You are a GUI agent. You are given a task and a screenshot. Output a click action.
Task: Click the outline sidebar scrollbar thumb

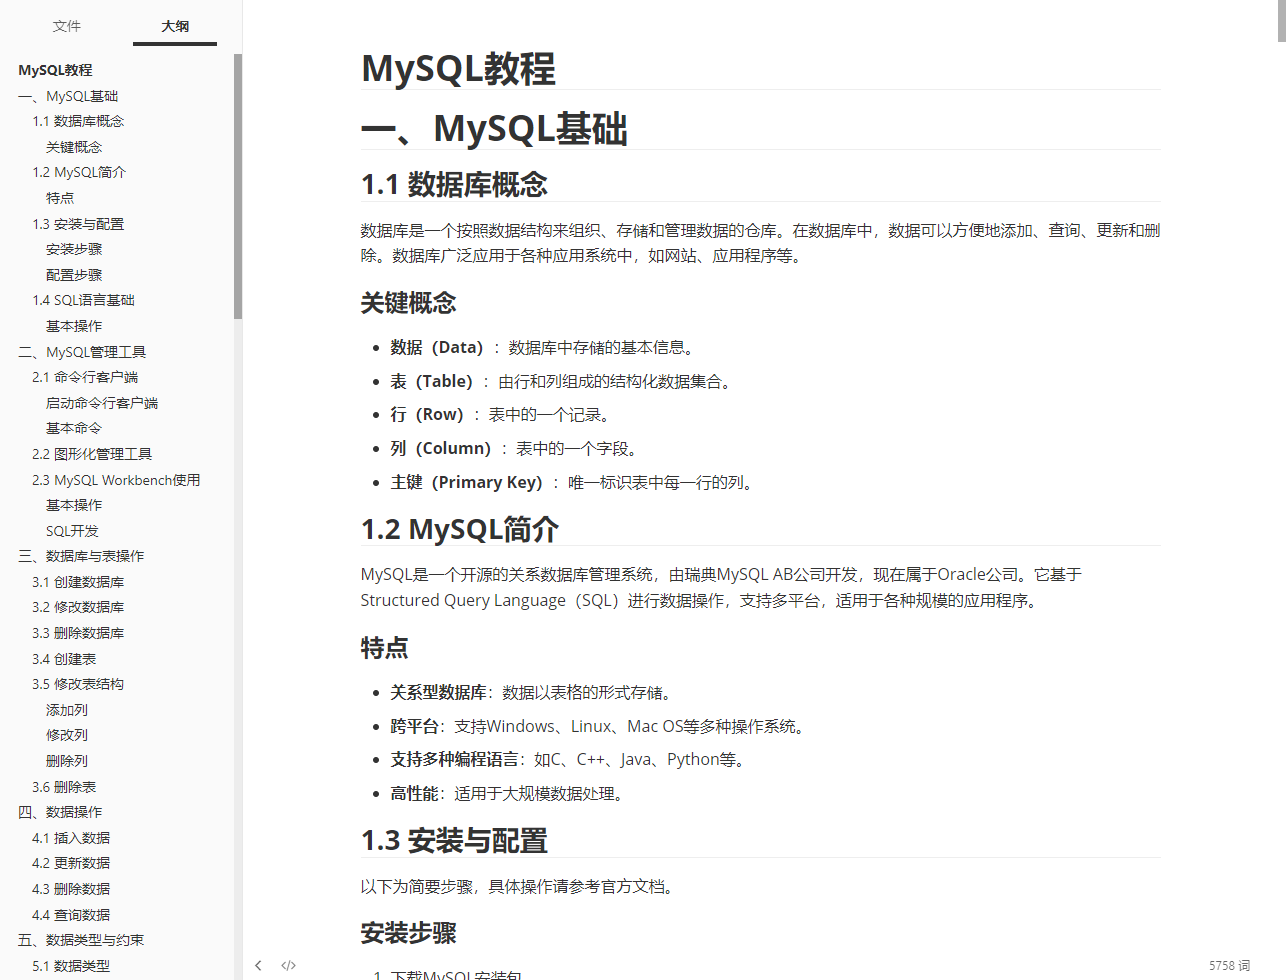tap(238, 186)
